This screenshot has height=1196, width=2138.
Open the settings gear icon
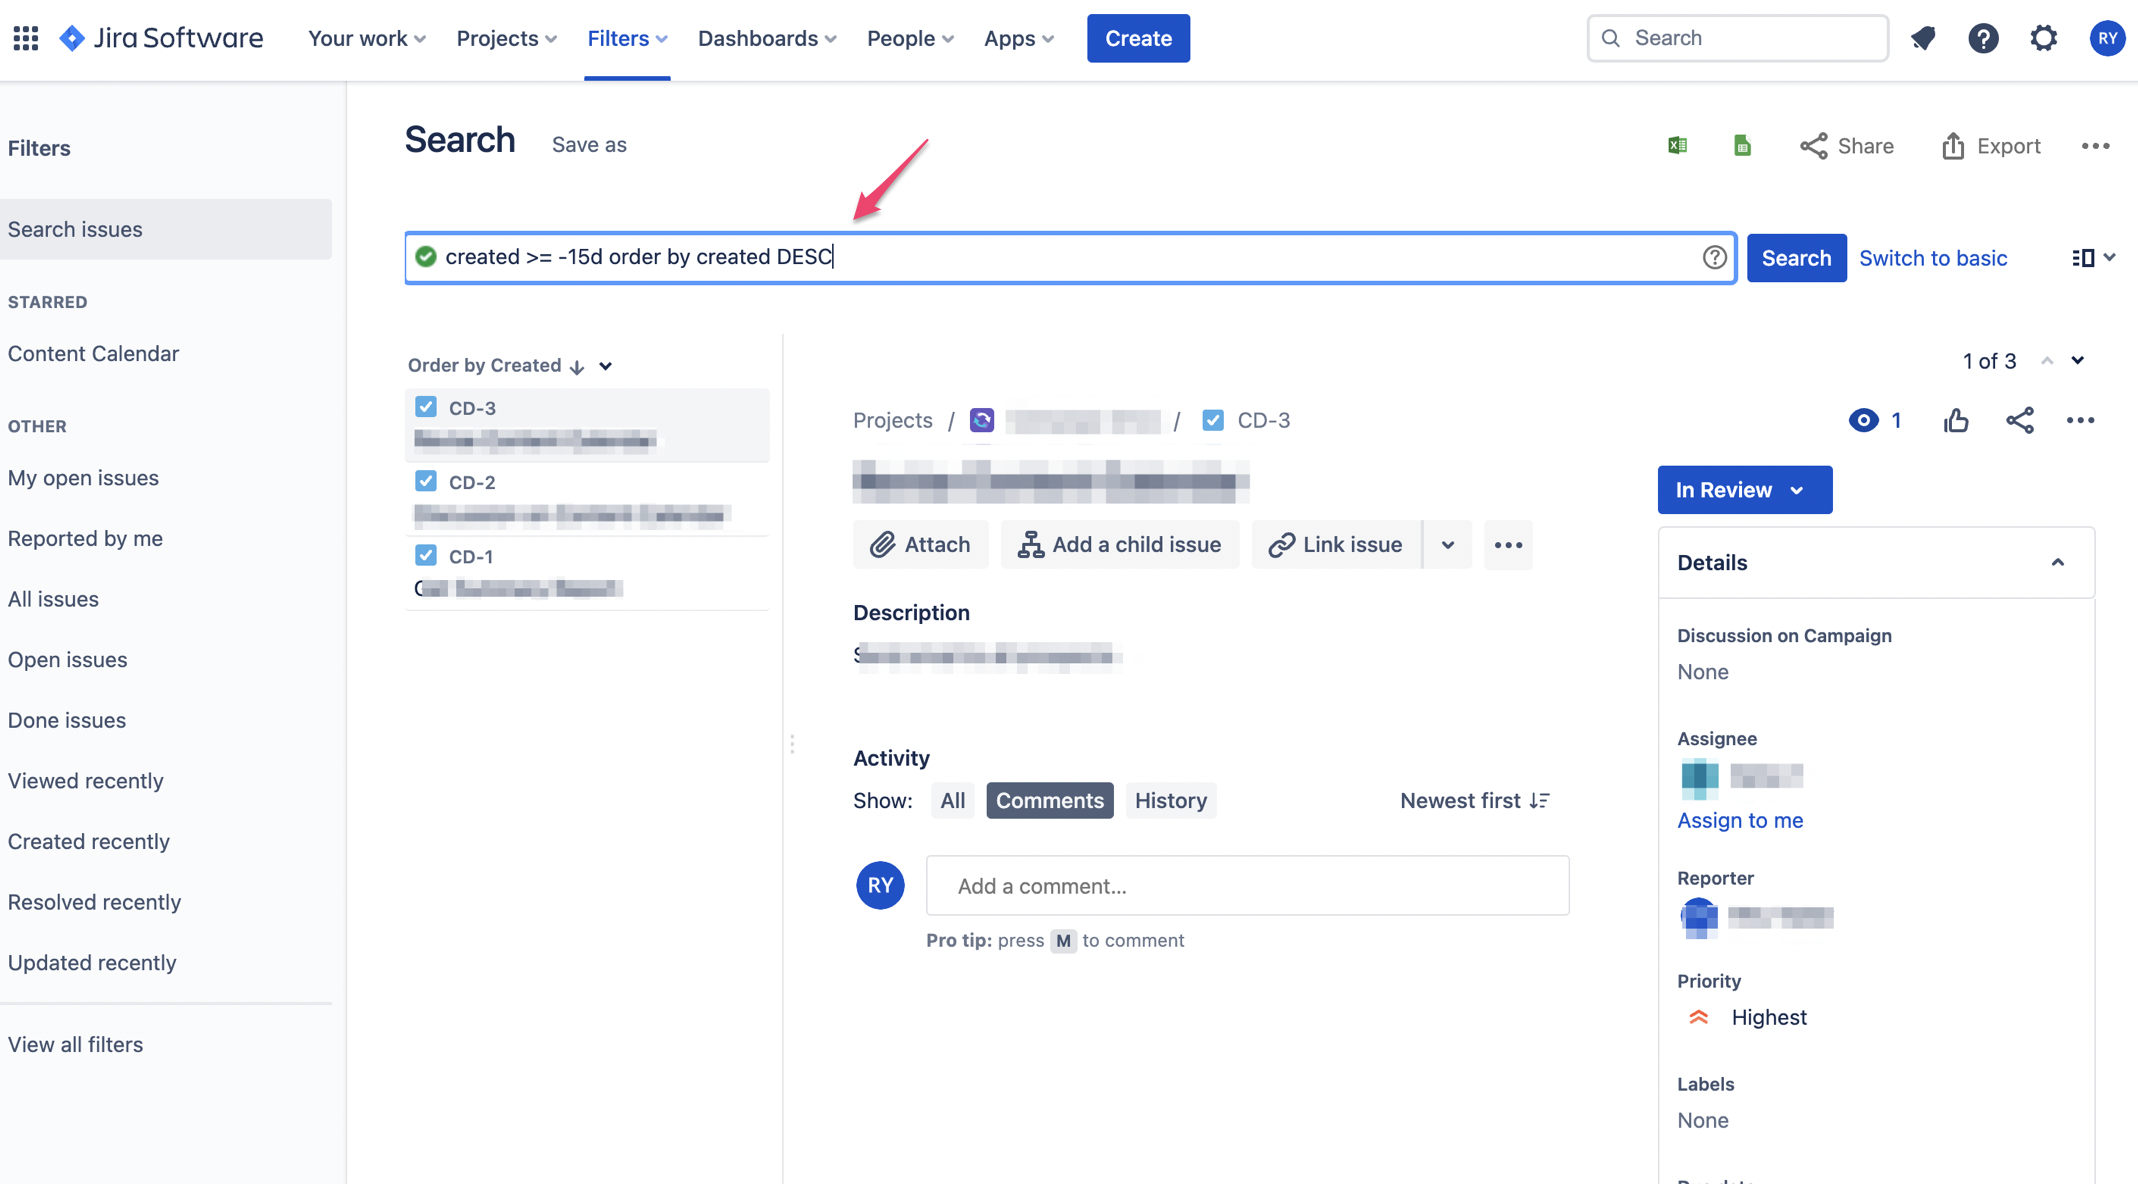click(2043, 38)
